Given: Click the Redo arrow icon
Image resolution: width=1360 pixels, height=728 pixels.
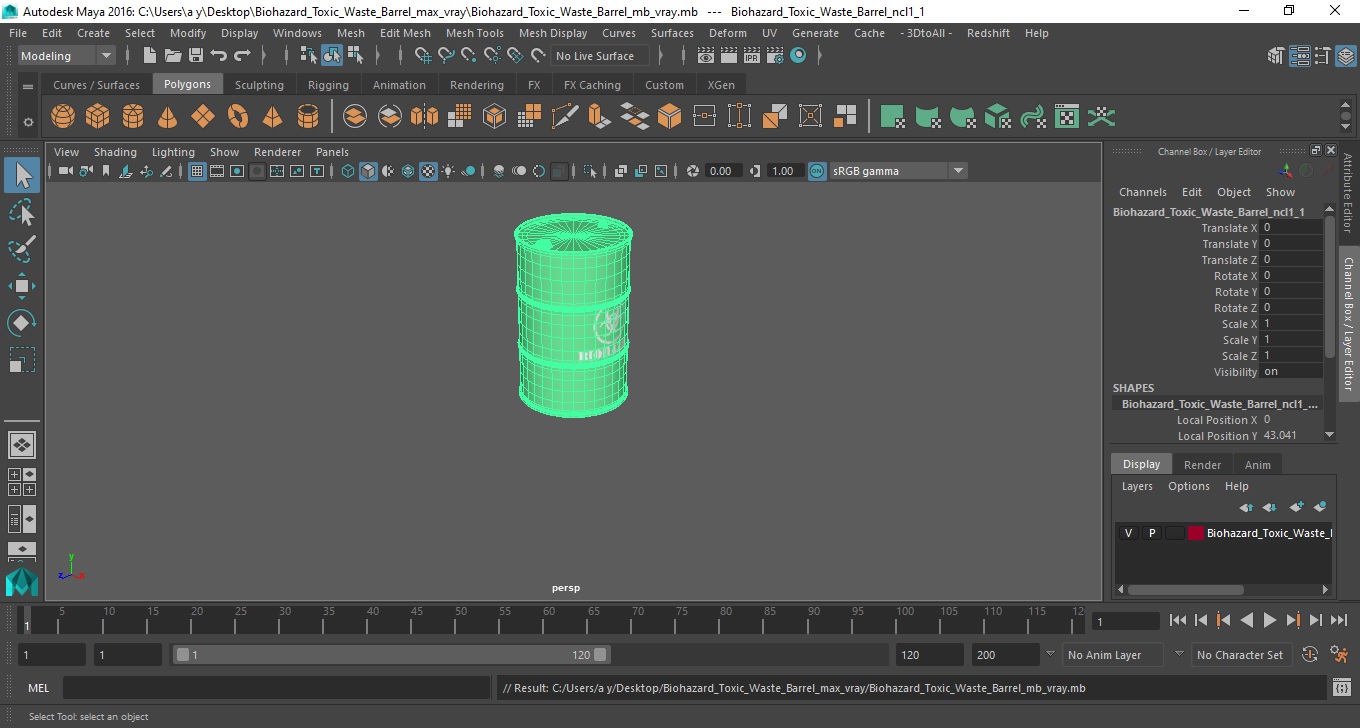Looking at the screenshot, I should point(242,56).
